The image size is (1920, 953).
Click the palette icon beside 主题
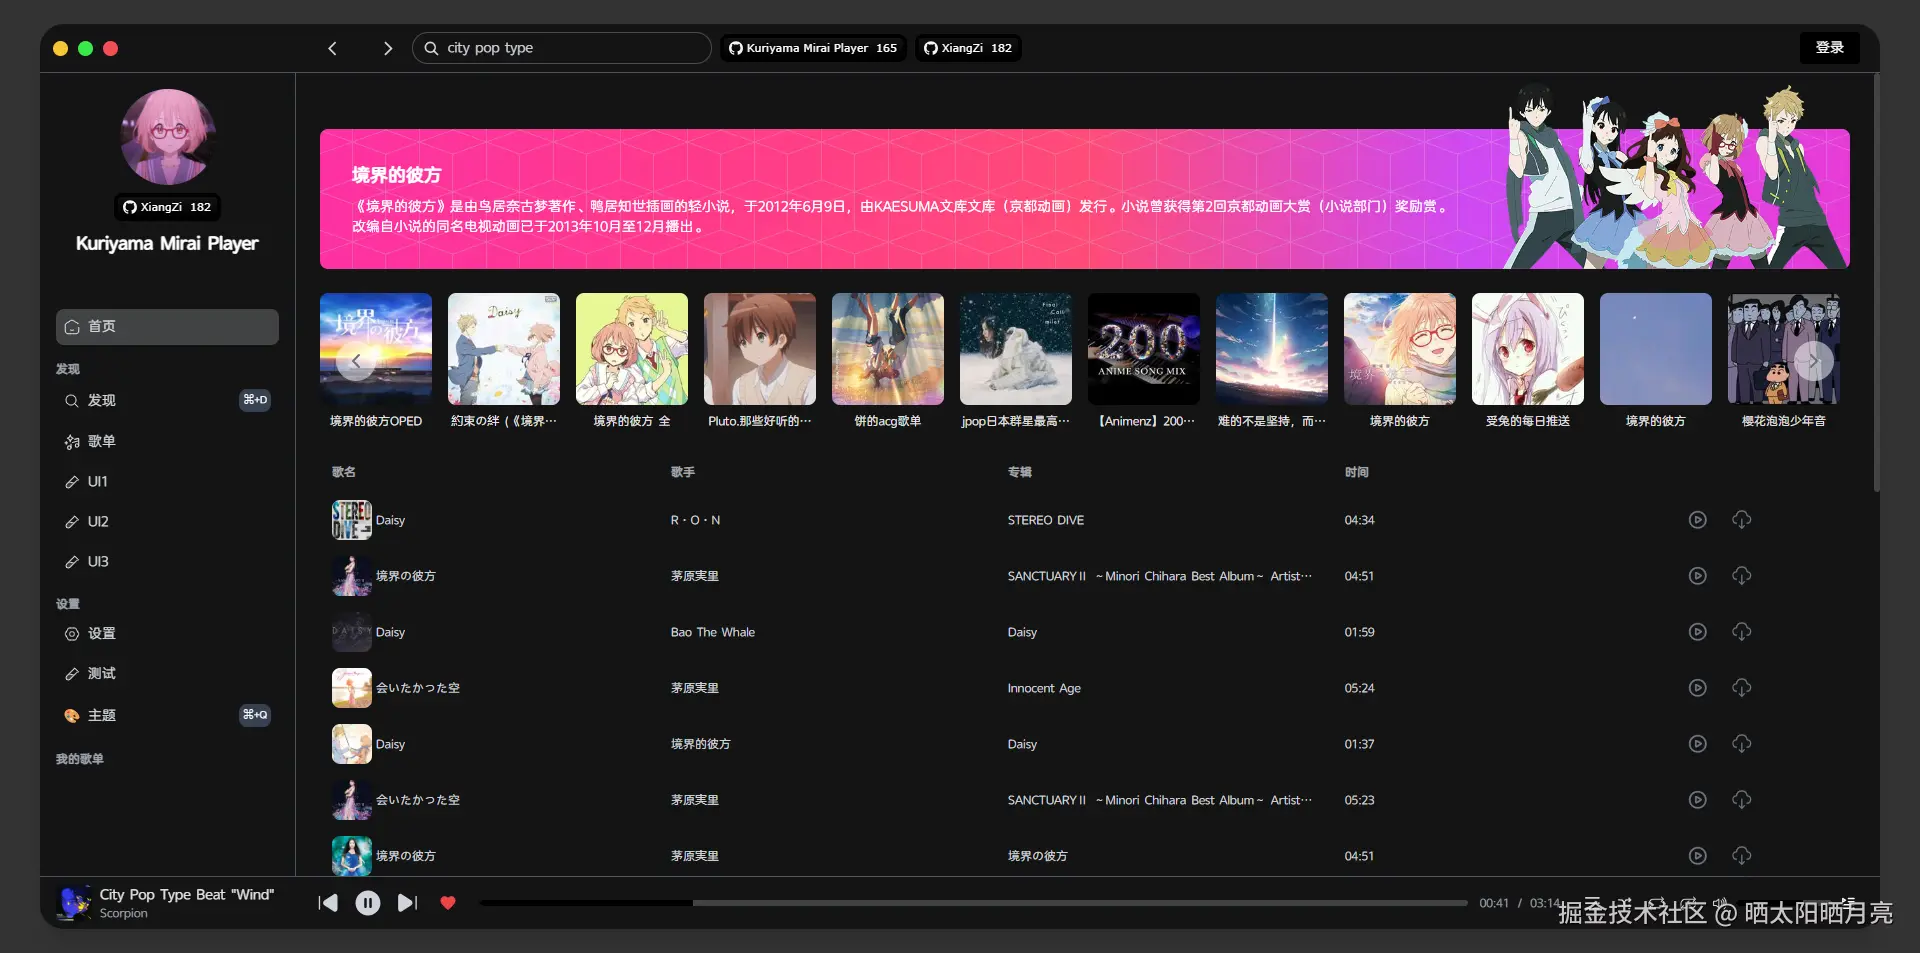72,715
